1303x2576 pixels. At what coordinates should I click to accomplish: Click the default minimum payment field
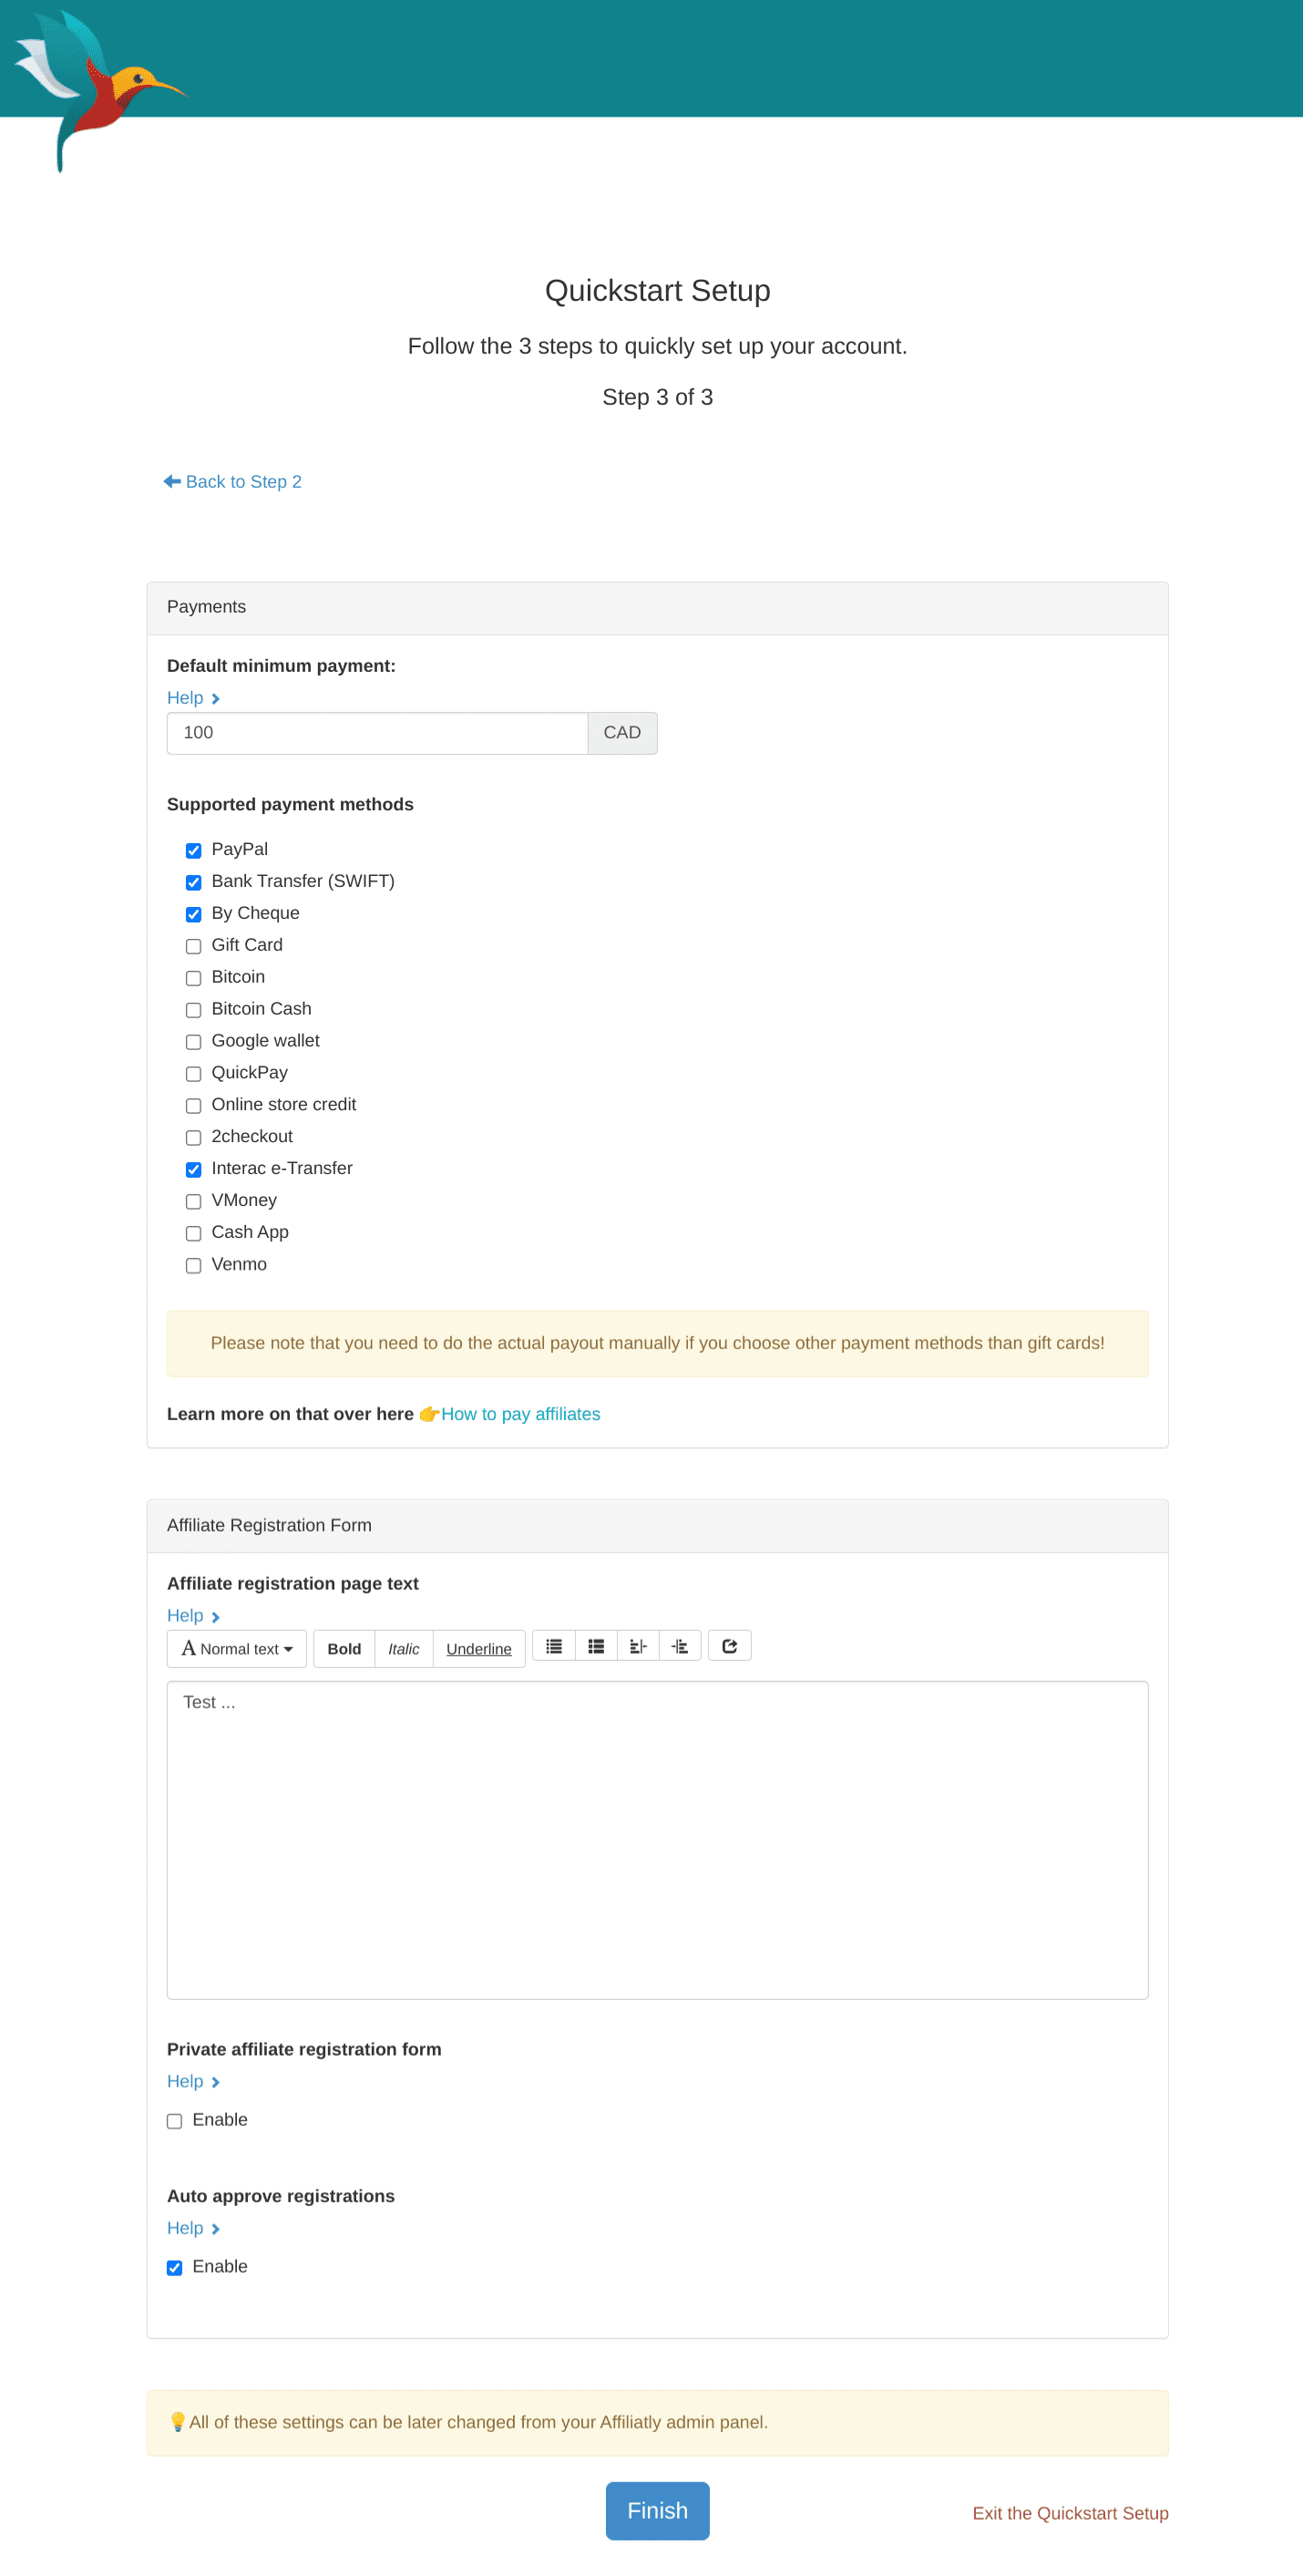pos(377,733)
